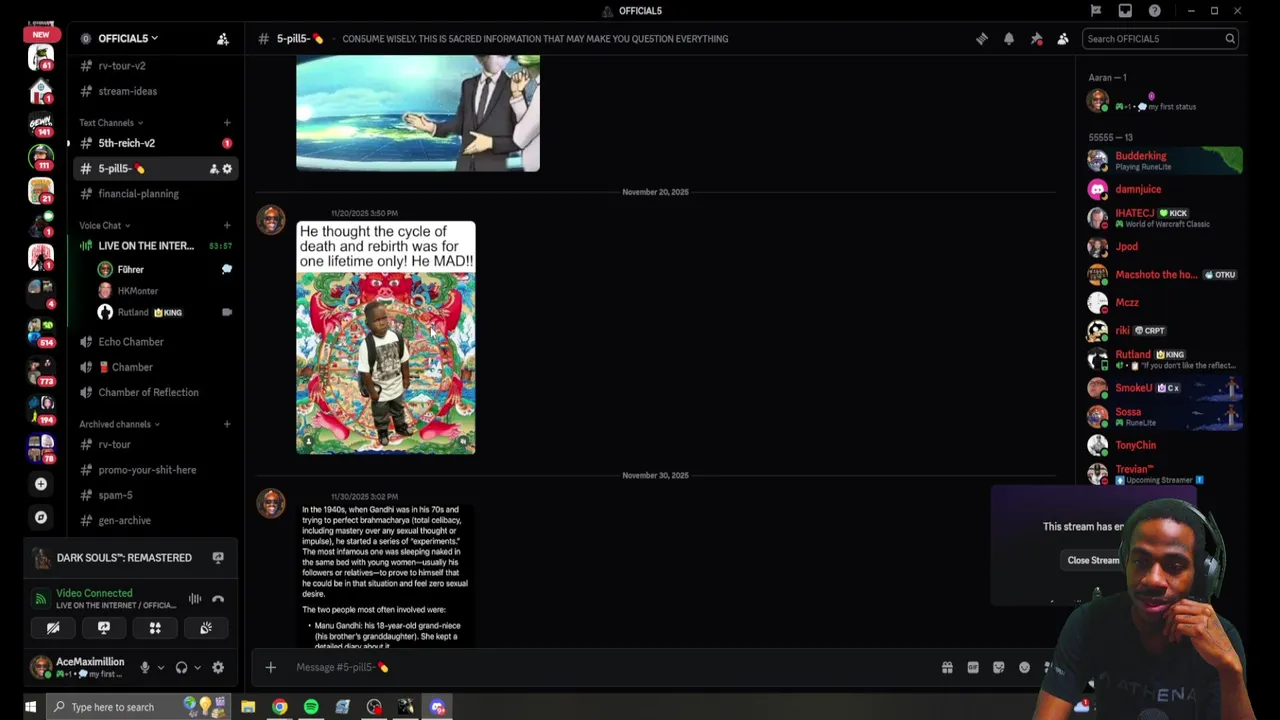The image size is (1280, 720).
Task: Click create invite icon on 5-pill5- channel
Action: (214, 169)
